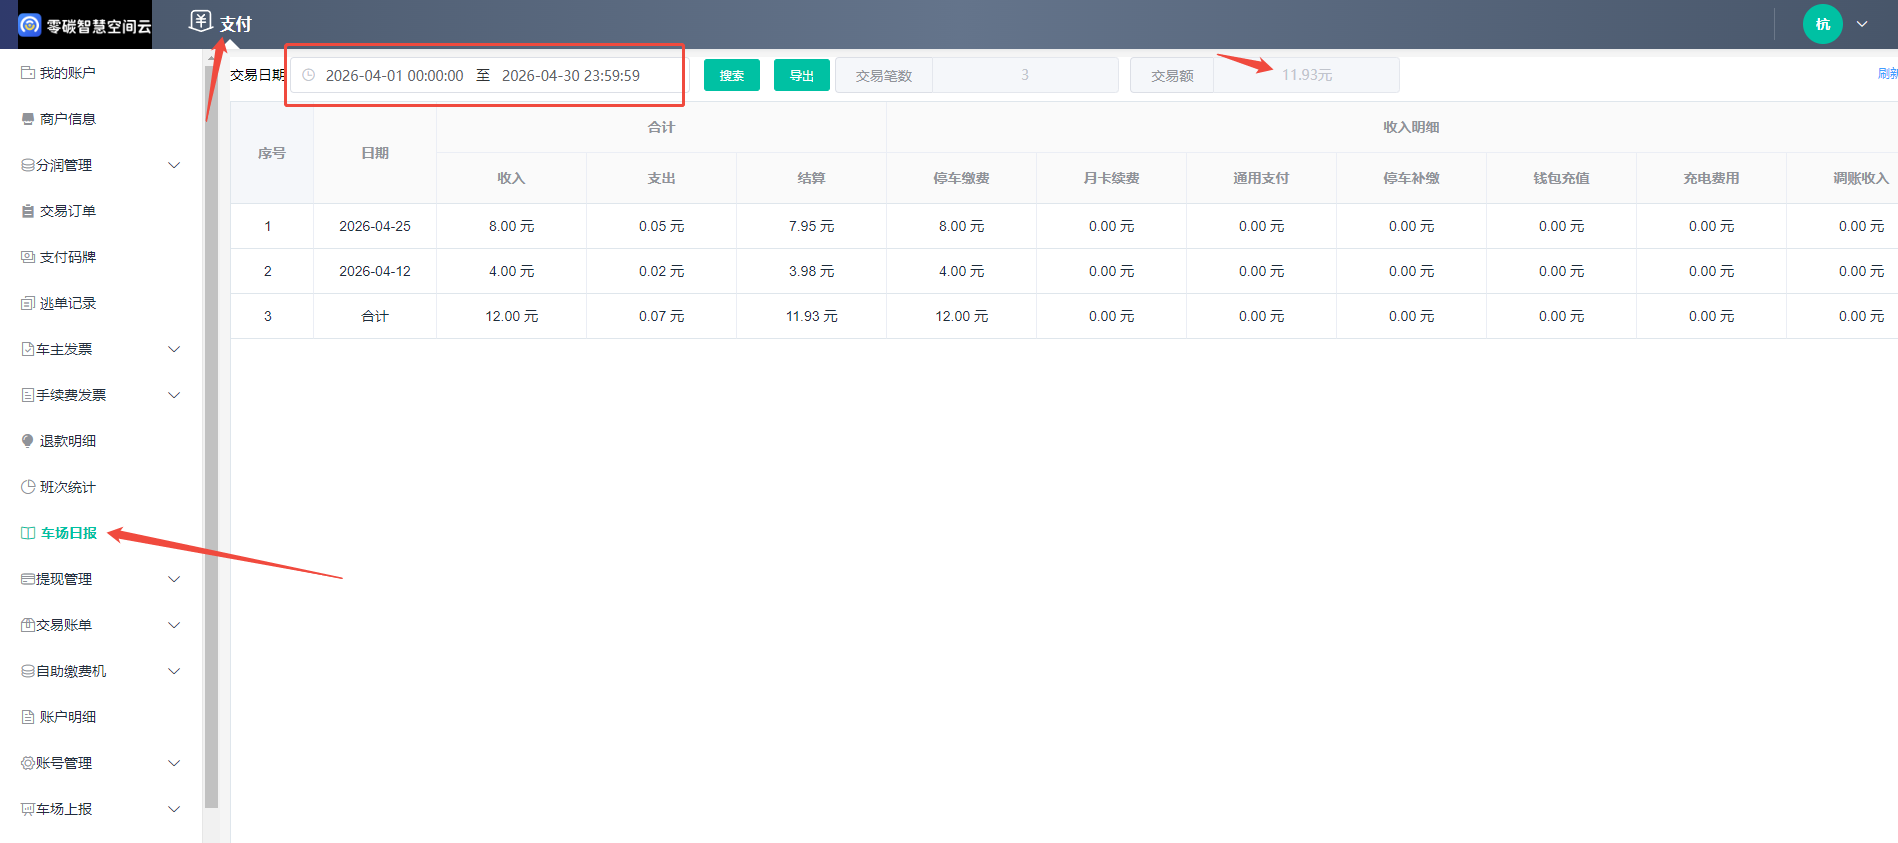Click the 逃单记录 sidebar icon
The width and height of the screenshot is (1898, 843).
[x=28, y=303]
